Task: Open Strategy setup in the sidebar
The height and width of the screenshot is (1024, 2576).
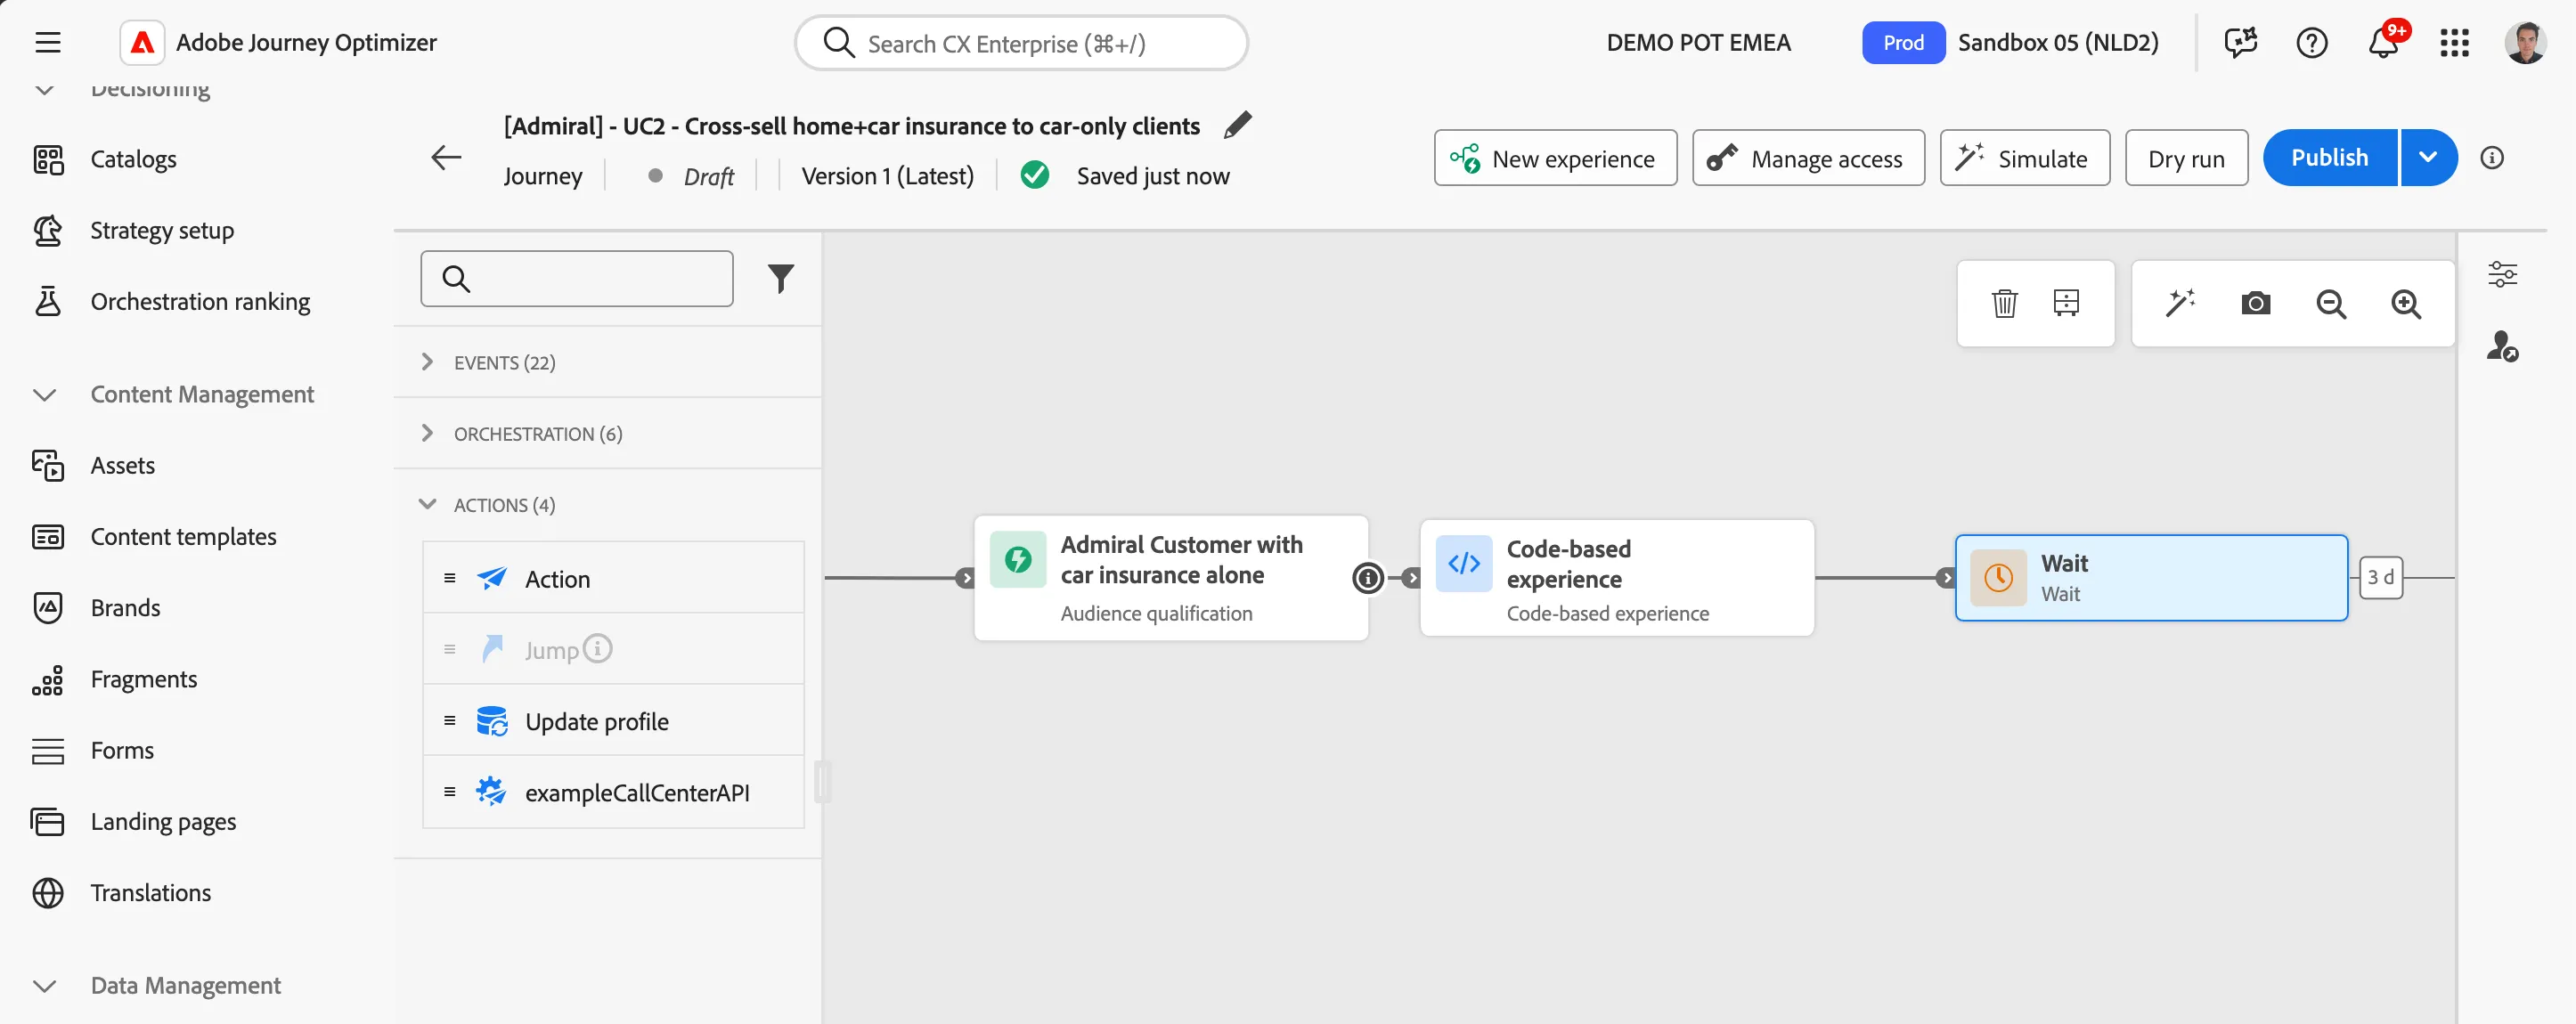Action: point(134,230)
